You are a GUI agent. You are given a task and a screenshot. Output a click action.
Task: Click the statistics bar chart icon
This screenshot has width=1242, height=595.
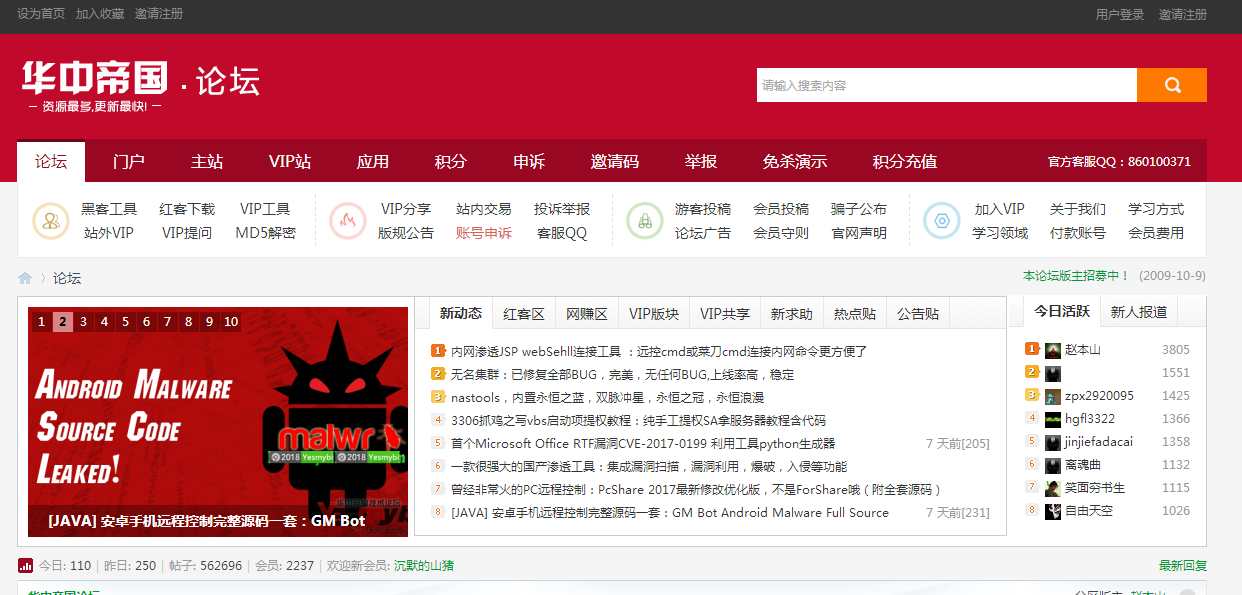(x=26, y=566)
